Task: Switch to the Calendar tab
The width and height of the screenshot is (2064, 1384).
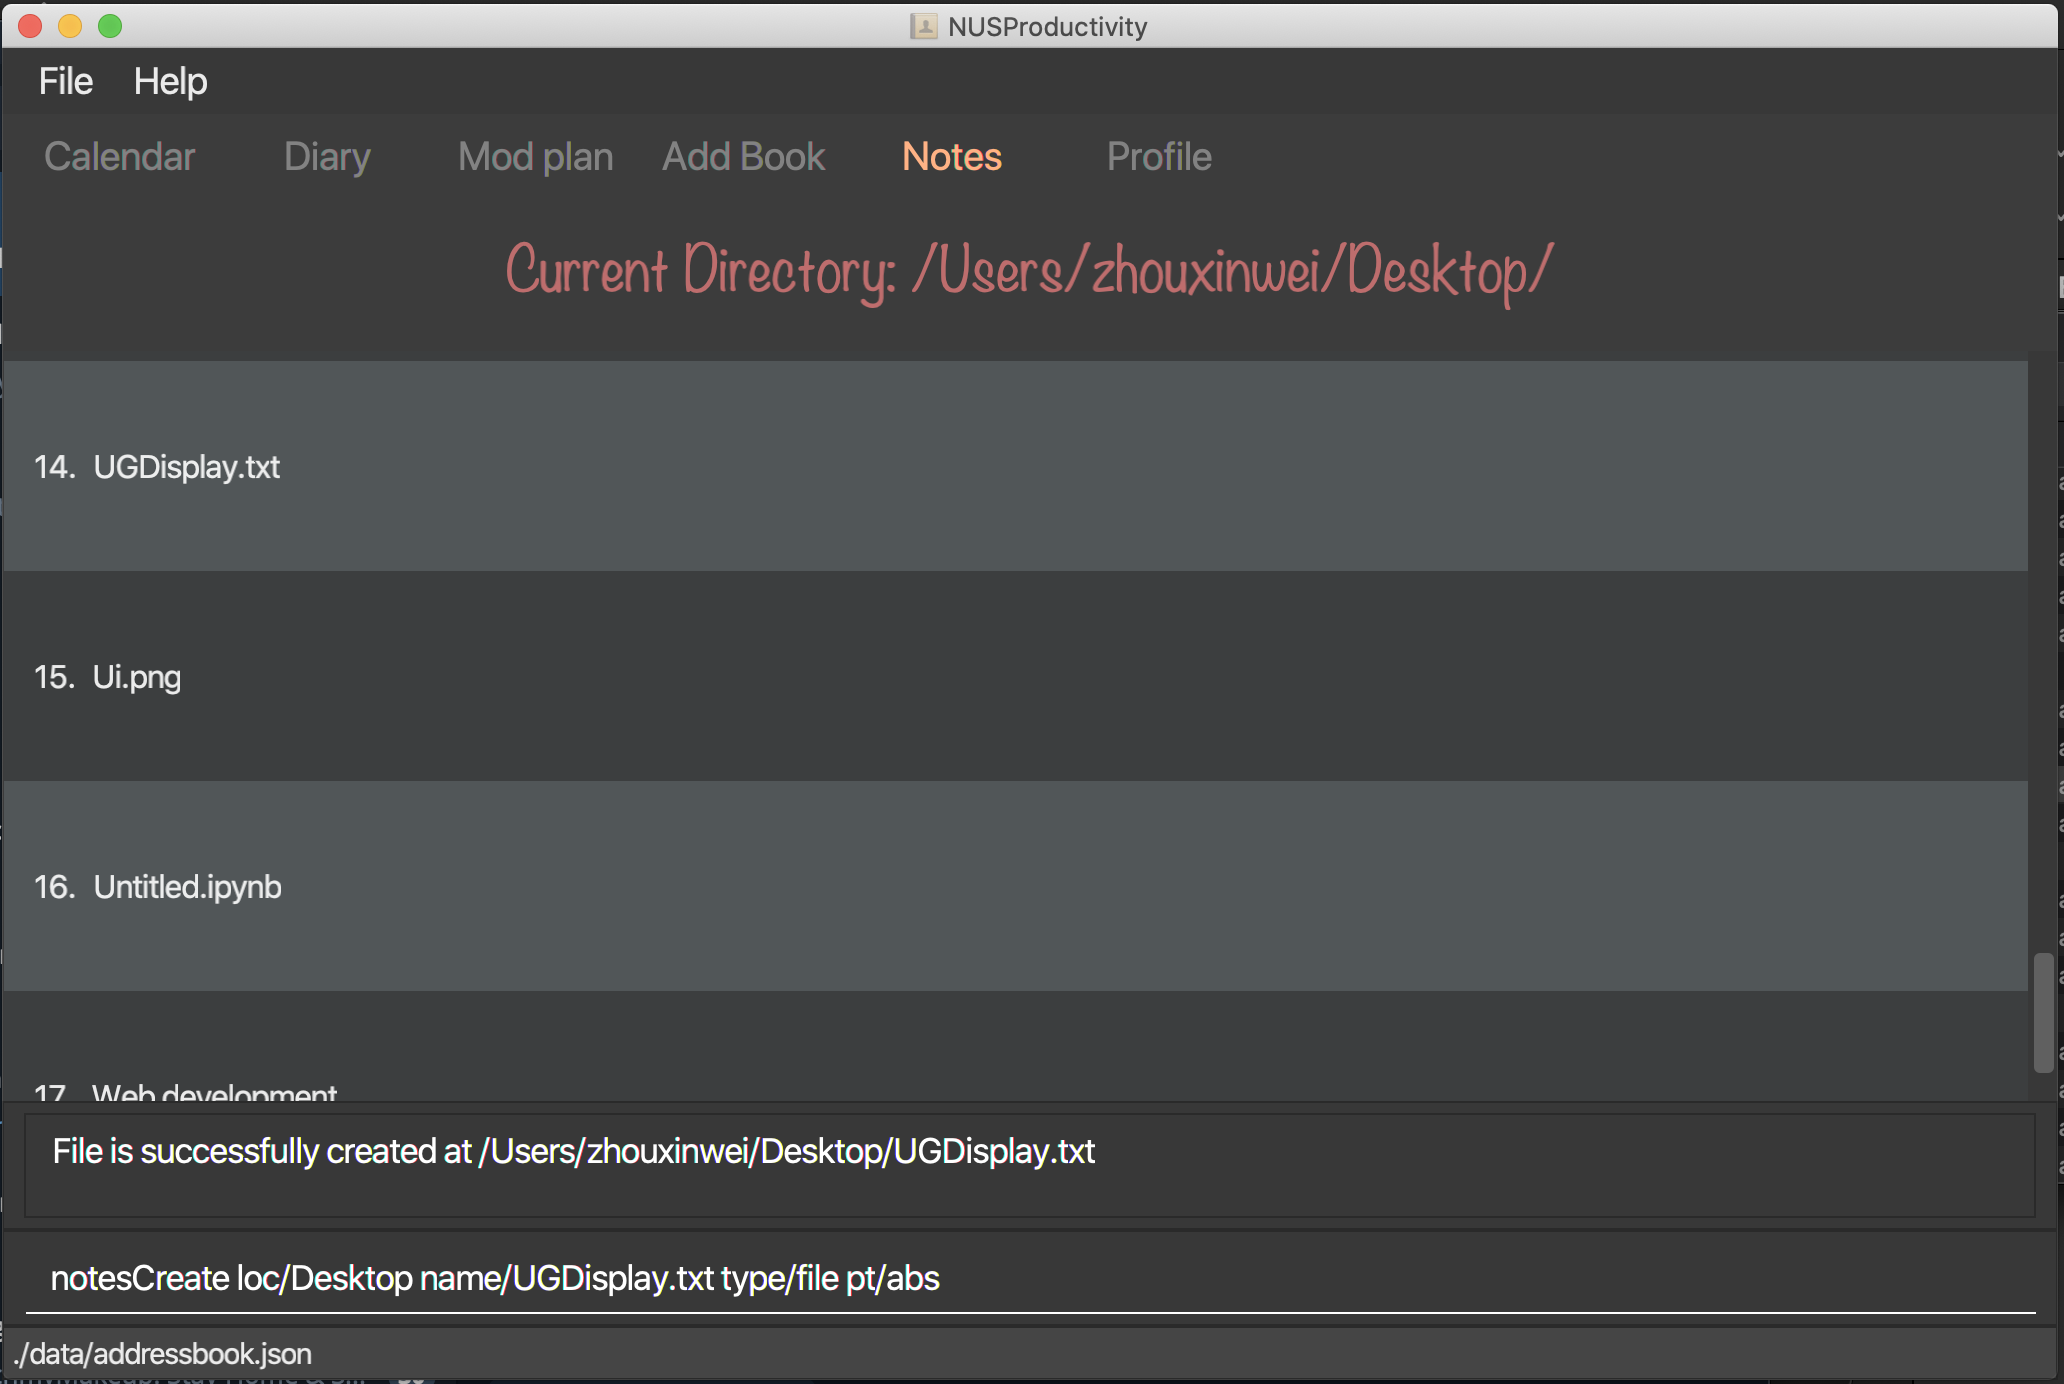Action: point(121,156)
